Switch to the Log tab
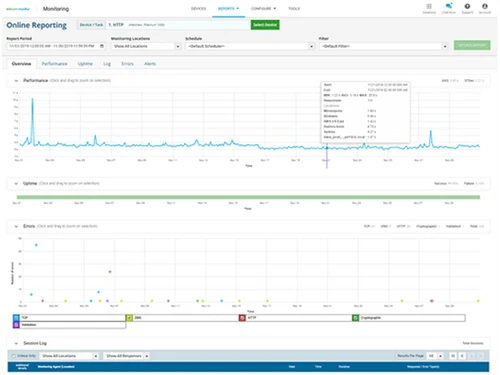This screenshot has height=375, width=500. tap(107, 64)
